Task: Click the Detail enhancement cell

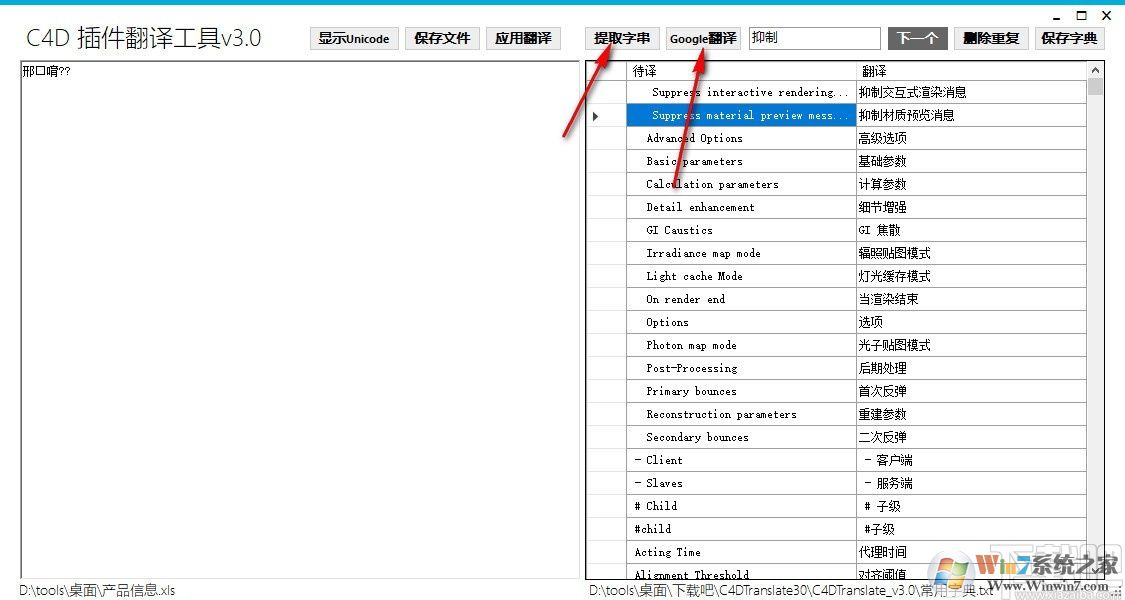Action: click(x=741, y=207)
